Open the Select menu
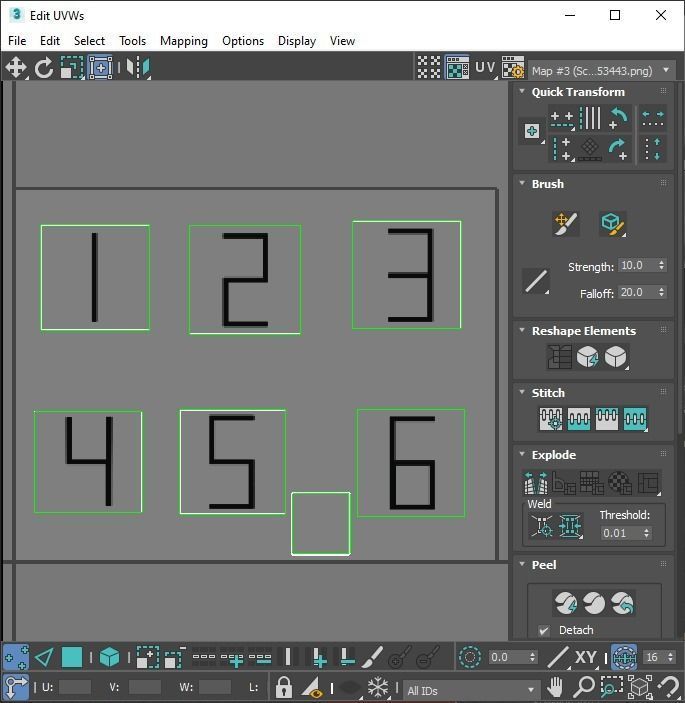 click(x=89, y=41)
